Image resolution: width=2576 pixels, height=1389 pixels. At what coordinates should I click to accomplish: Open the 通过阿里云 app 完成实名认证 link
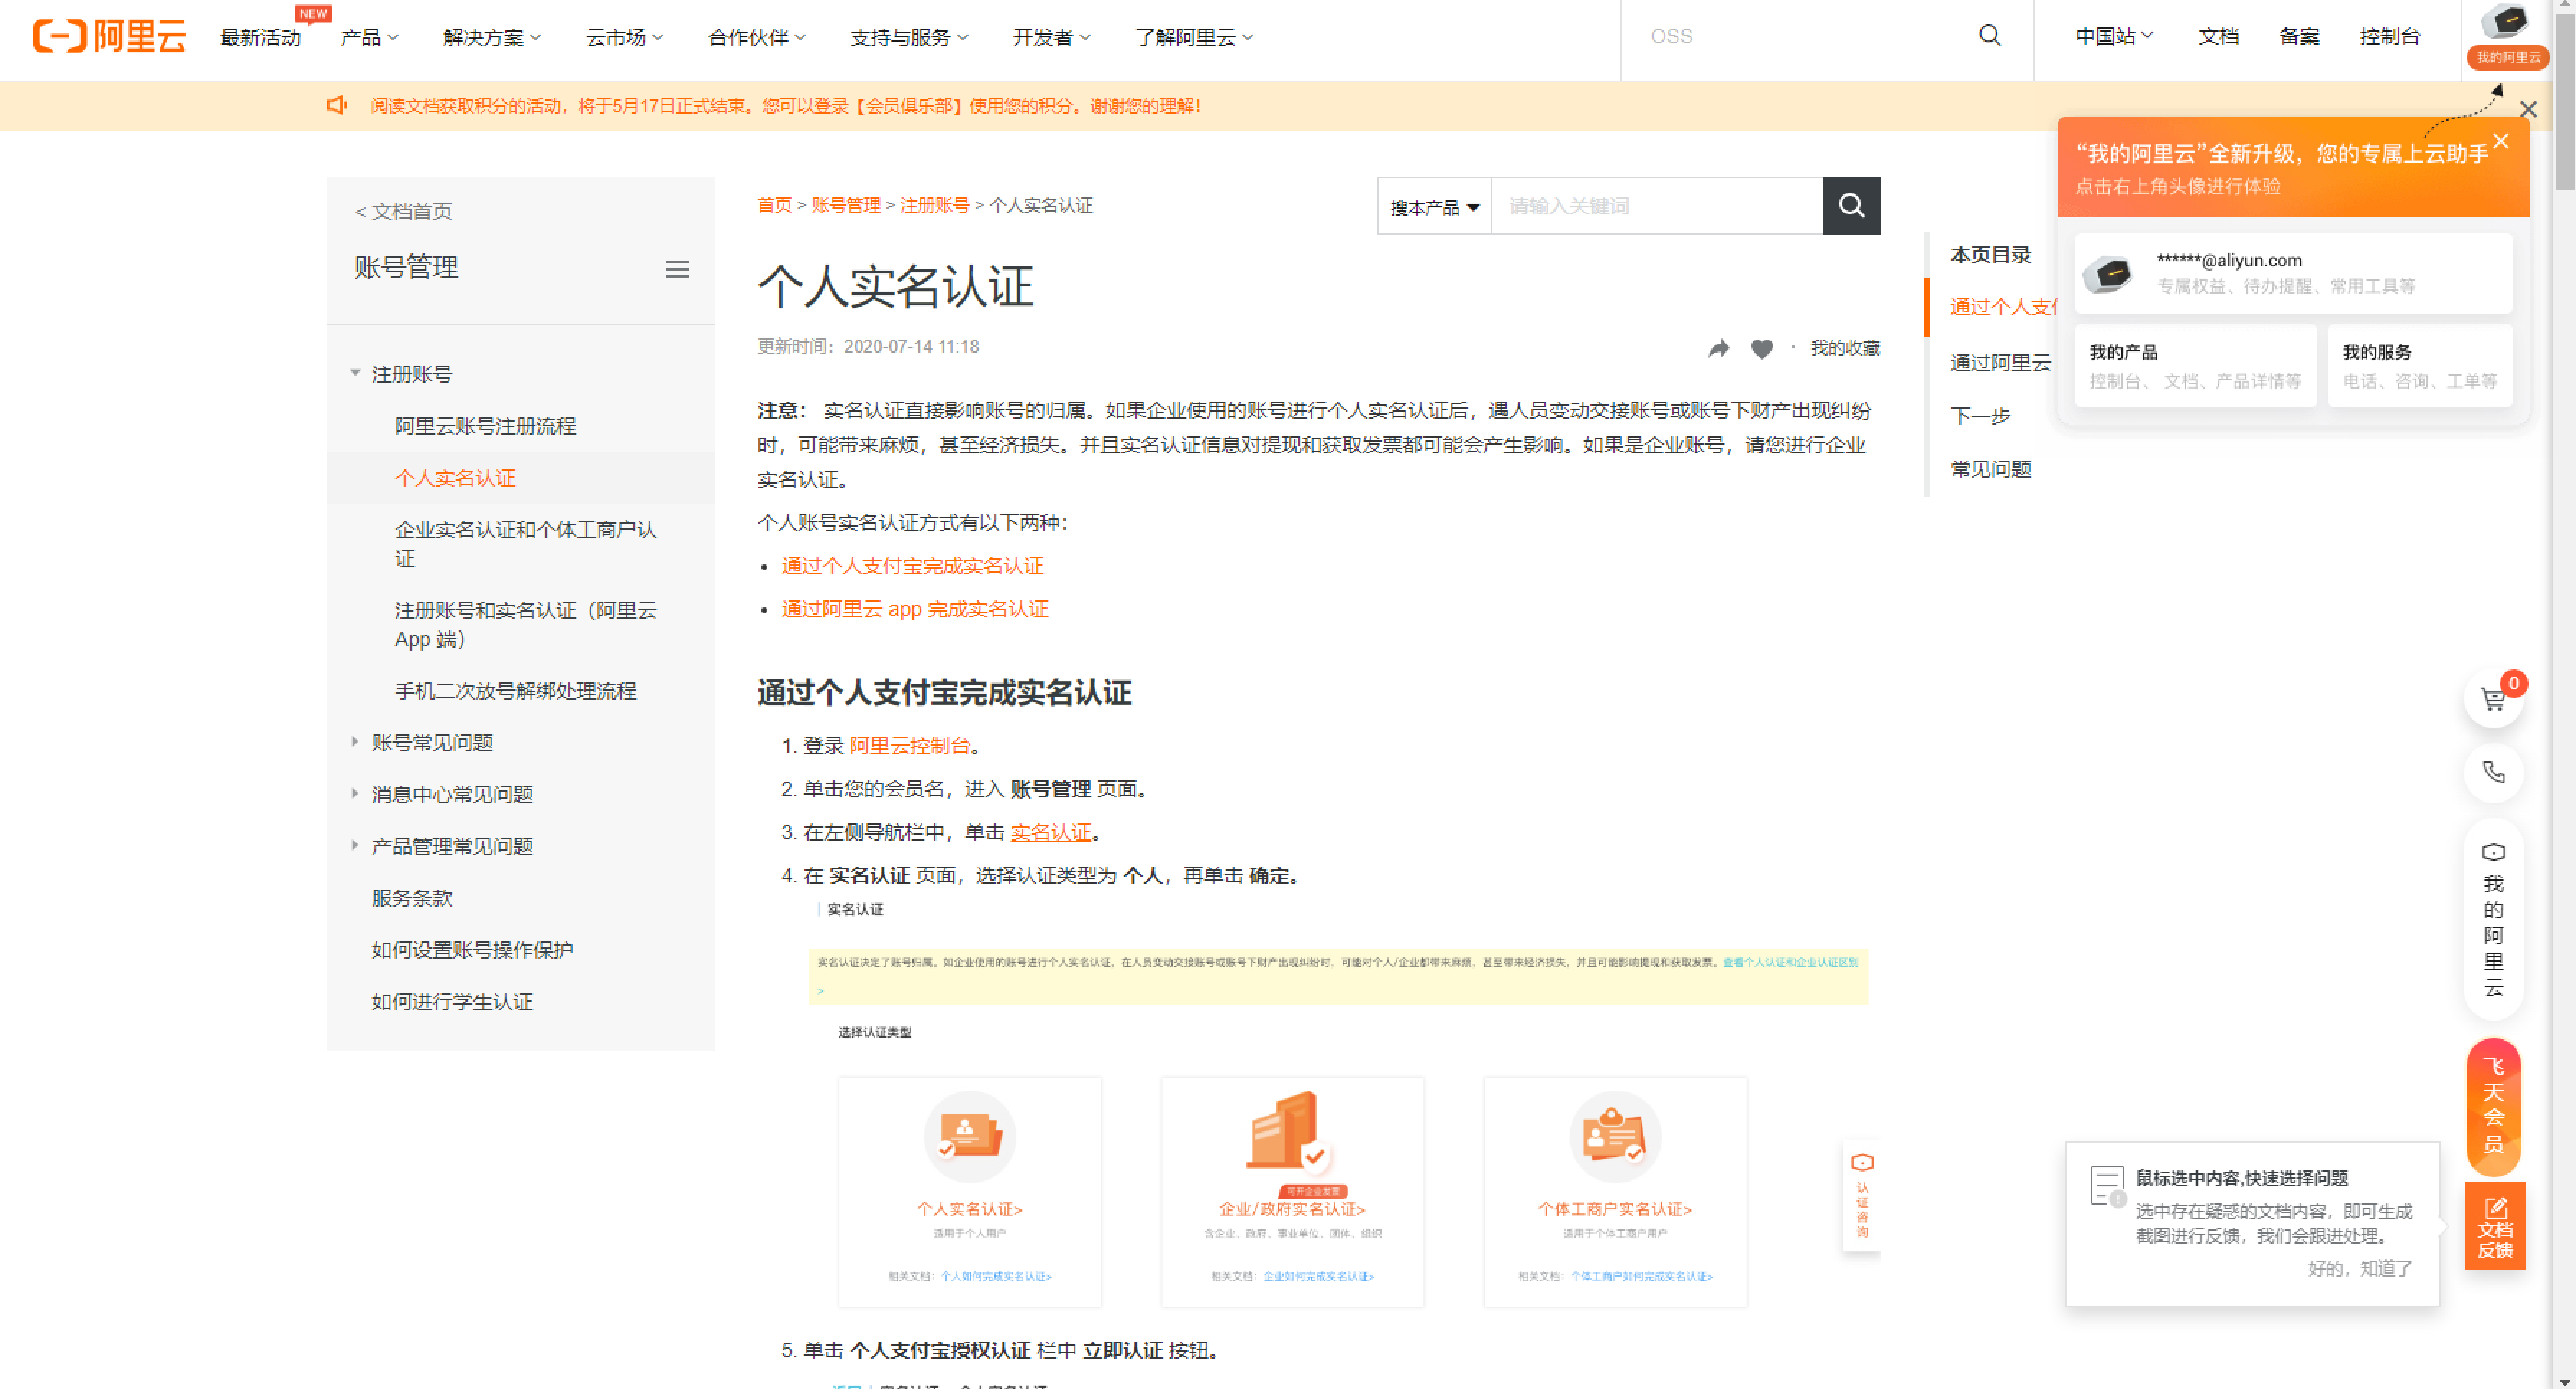point(915,609)
